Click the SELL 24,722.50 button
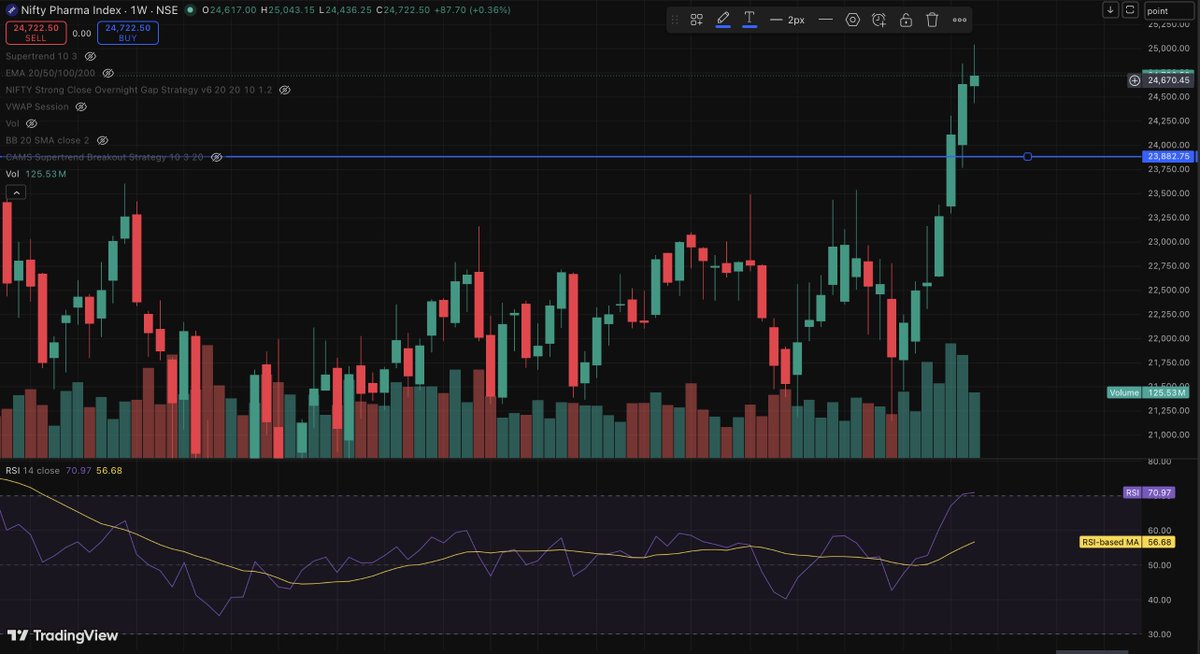Image resolution: width=1200 pixels, height=654 pixels. point(35,33)
